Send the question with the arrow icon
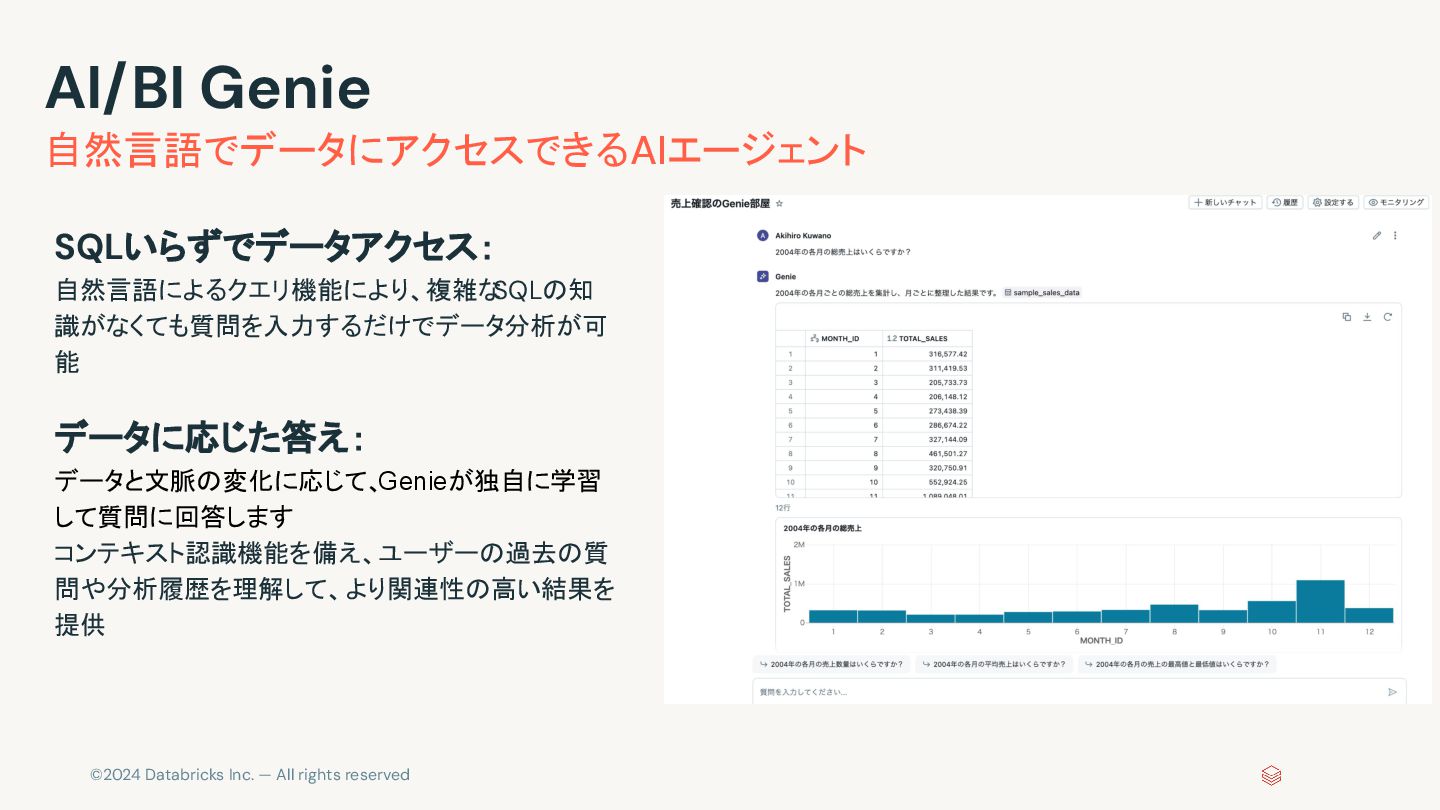The width and height of the screenshot is (1440, 810). point(1392,691)
